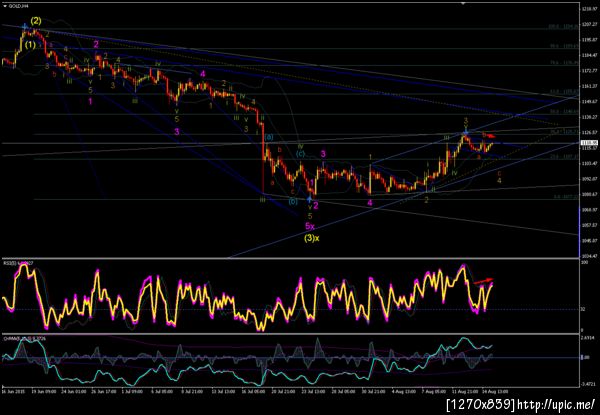Image resolution: width=600 pixels, height=415 pixels.
Task: Click the 100 level on RSI scale
Action: click(584, 263)
